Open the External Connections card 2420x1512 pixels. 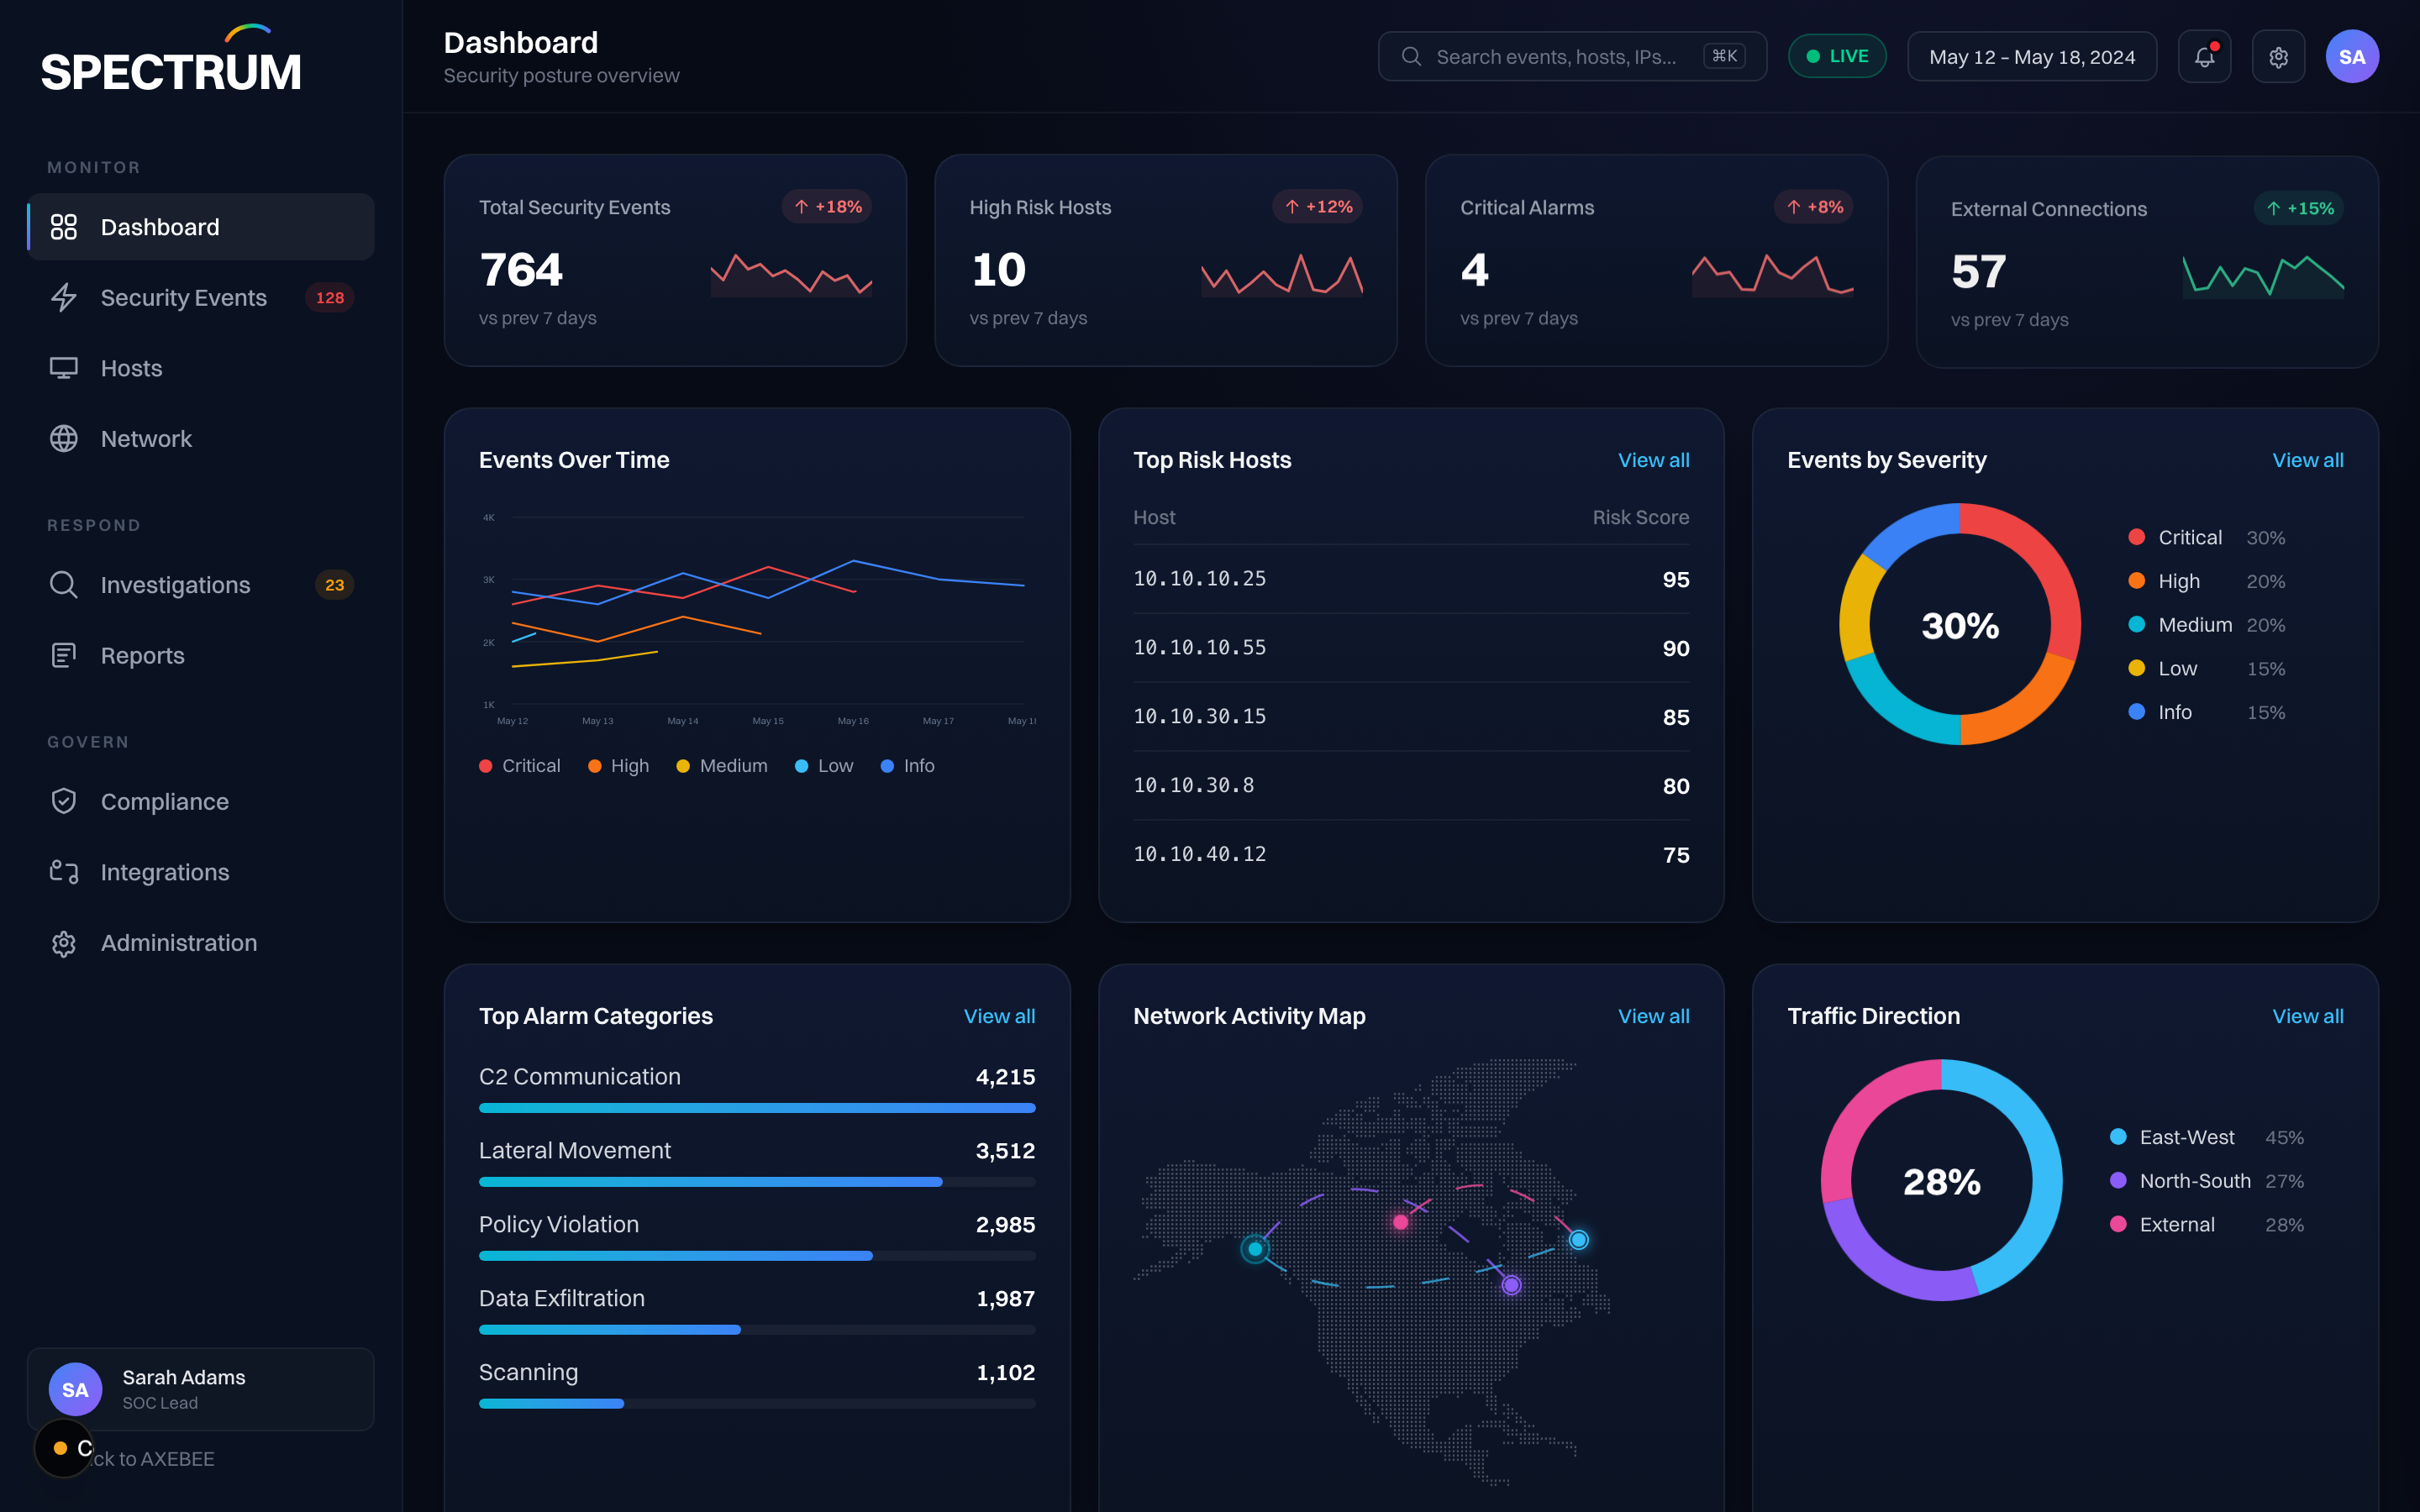[2147, 262]
